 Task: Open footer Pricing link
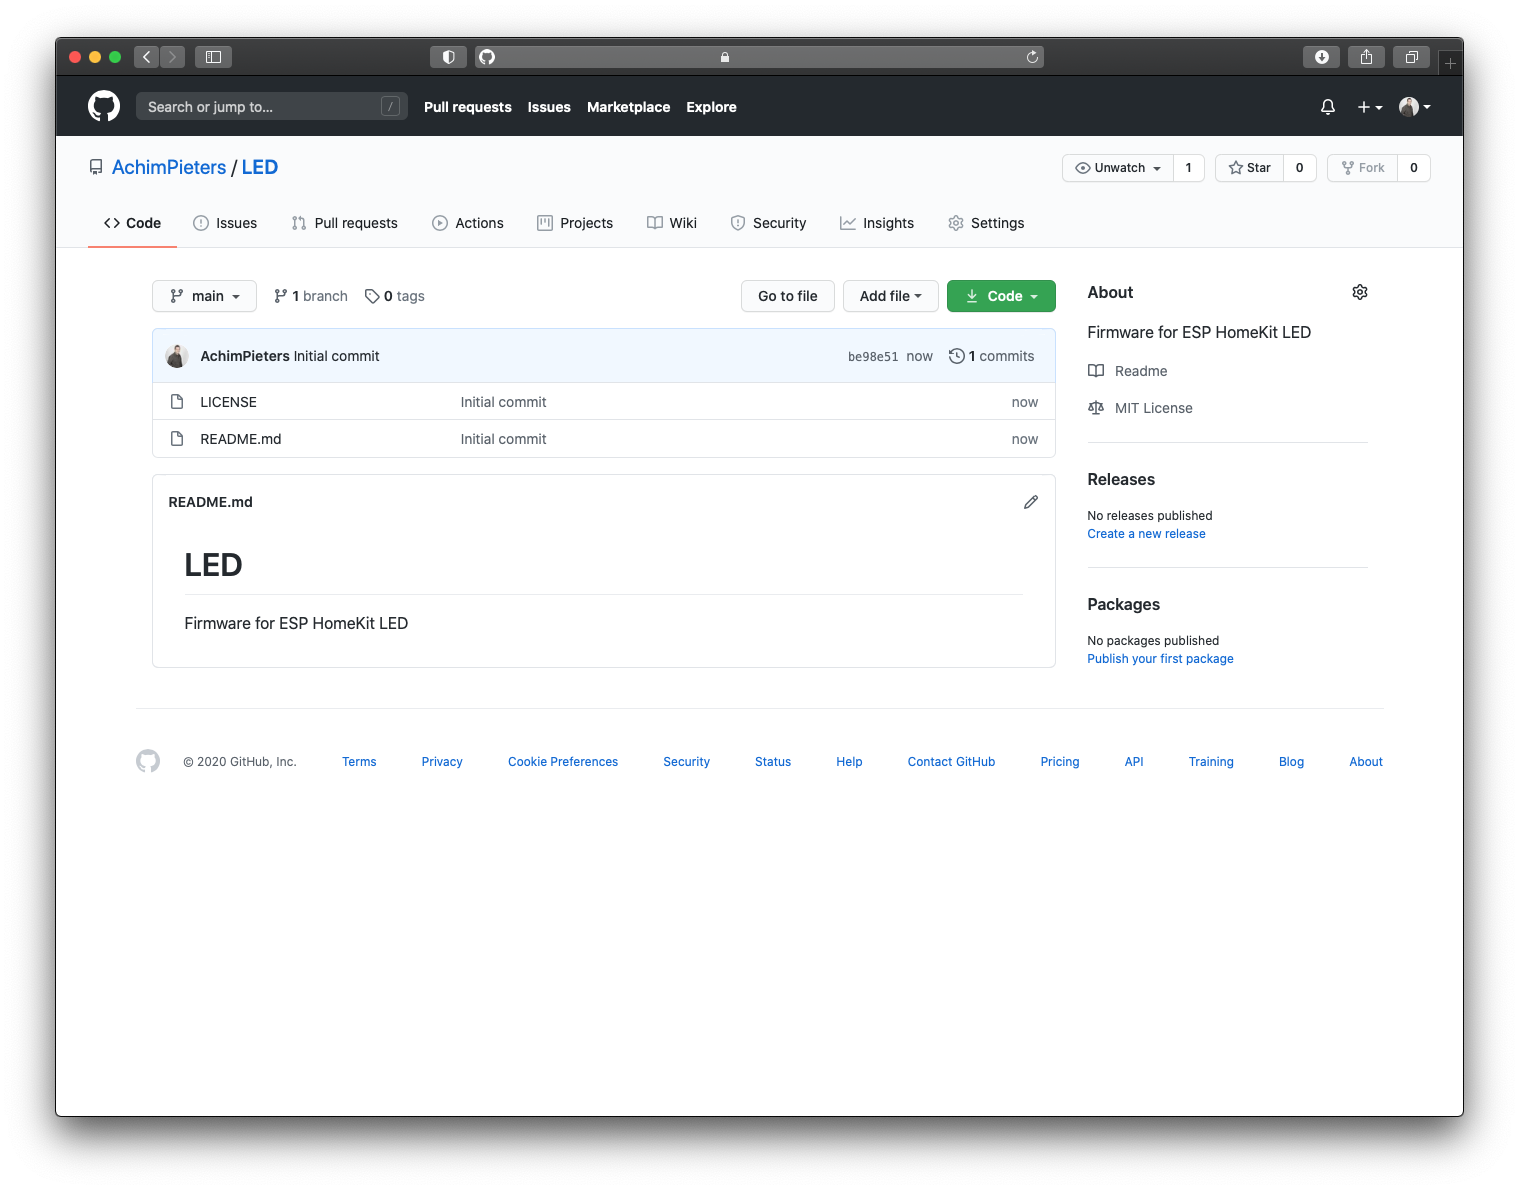click(1060, 762)
